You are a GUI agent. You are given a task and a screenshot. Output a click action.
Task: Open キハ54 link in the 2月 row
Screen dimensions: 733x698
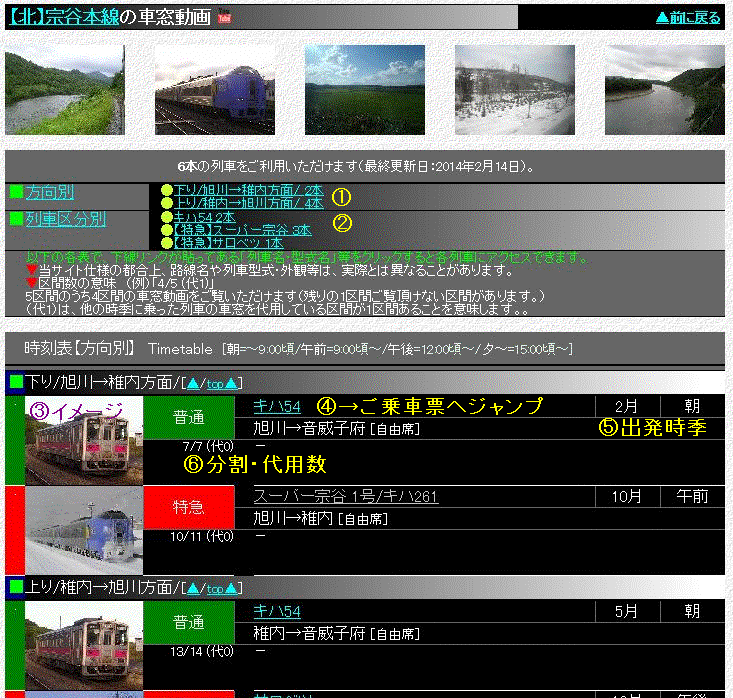click(277, 407)
